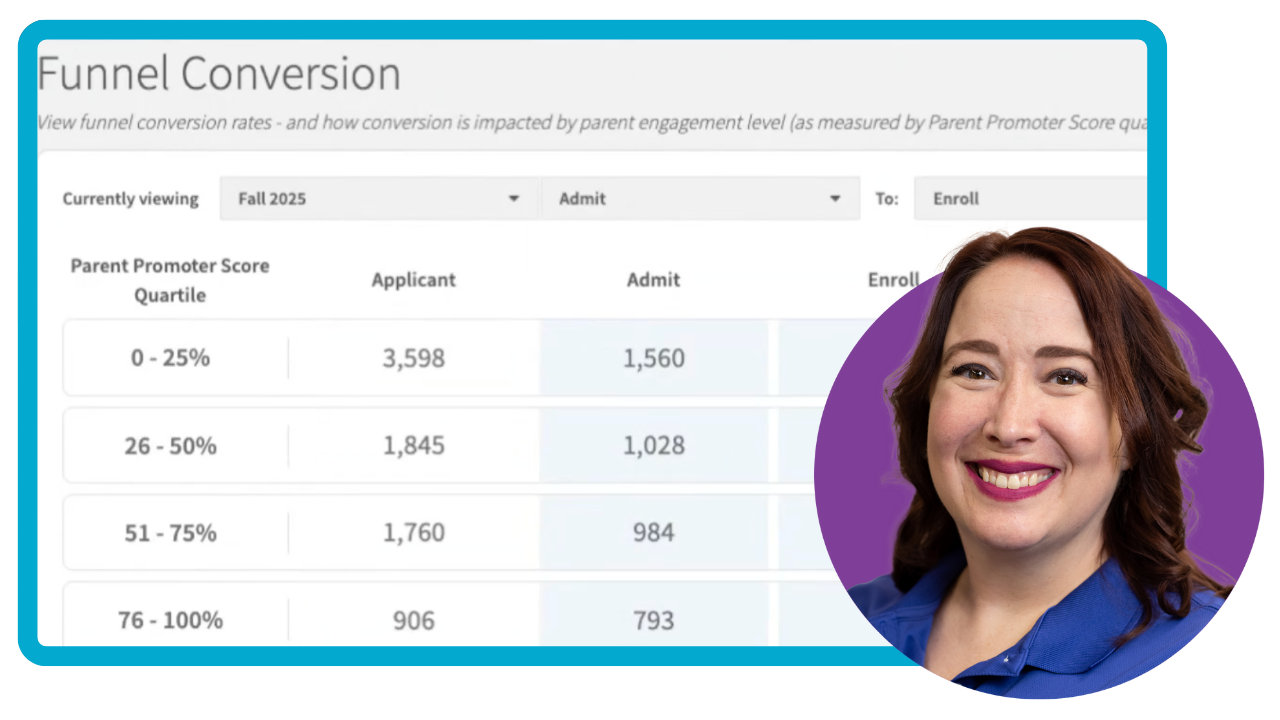Click the 906 applicant value
Image resolution: width=1280 pixels, height=720 pixels.
[413, 619]
